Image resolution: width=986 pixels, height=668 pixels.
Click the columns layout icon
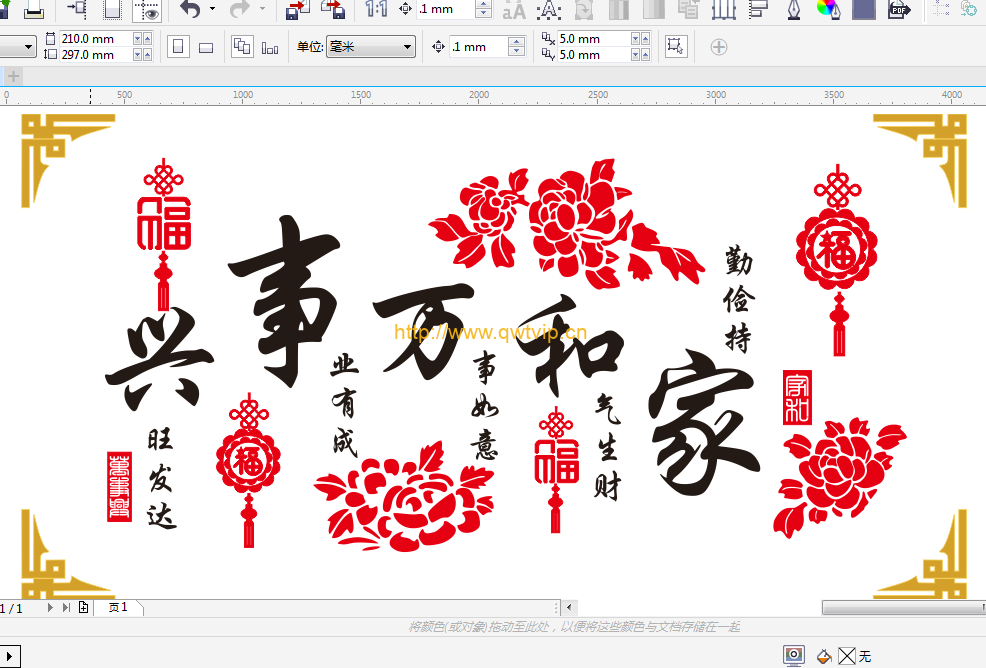pyautogui.click(x=619, y=9)
